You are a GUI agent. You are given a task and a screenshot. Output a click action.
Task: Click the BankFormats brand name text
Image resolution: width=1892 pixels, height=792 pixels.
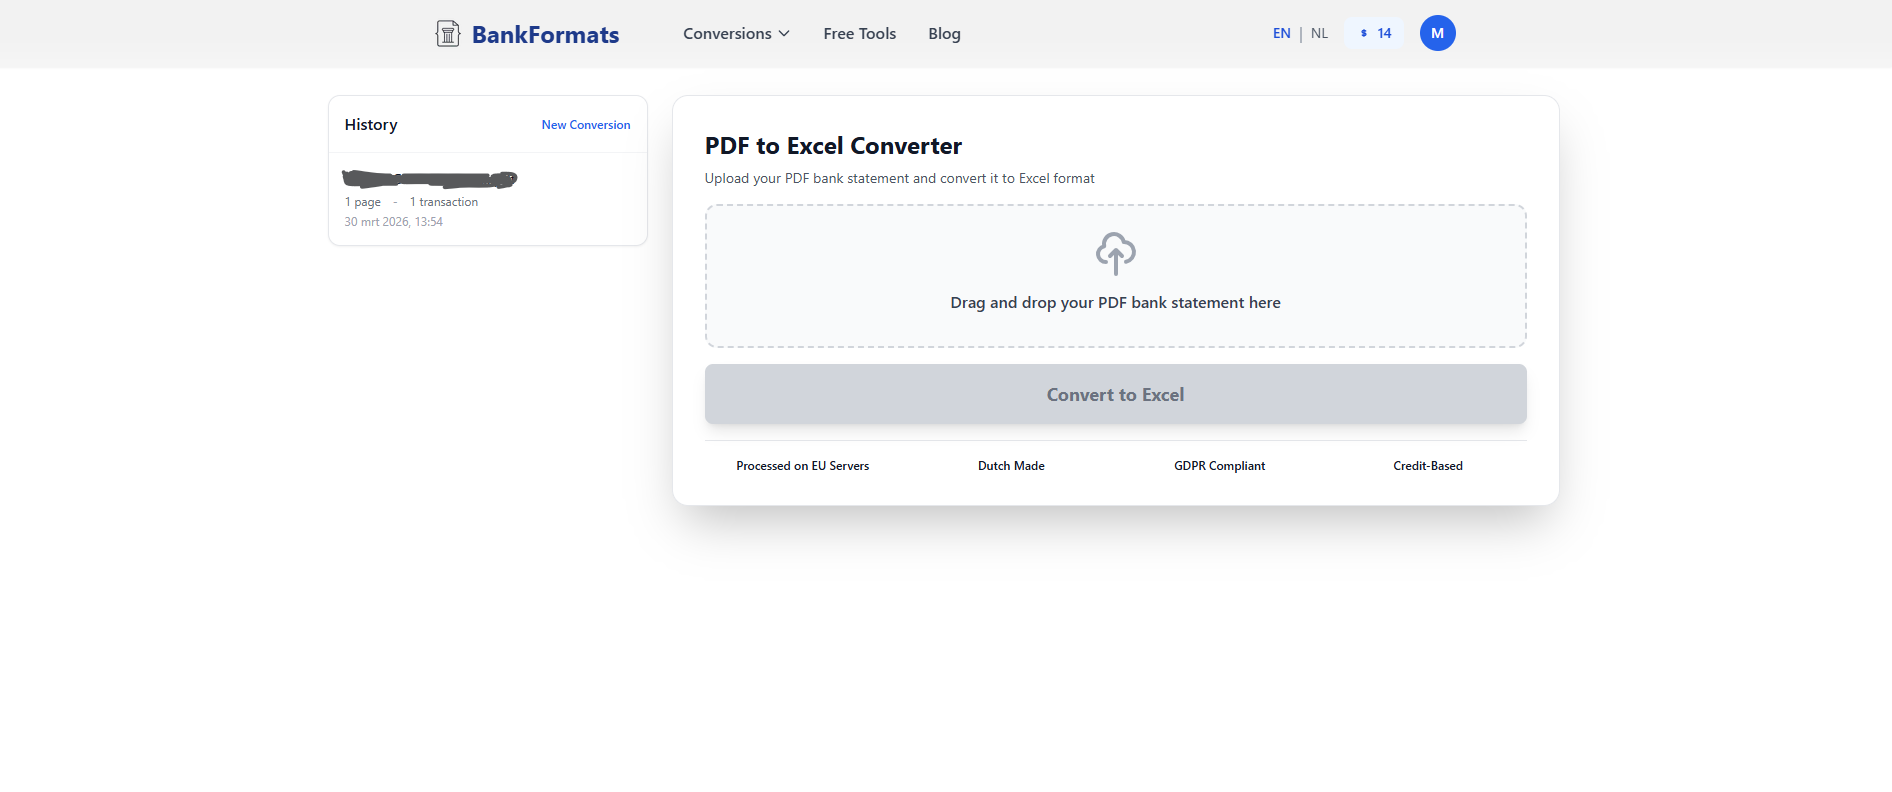[545, 35]
